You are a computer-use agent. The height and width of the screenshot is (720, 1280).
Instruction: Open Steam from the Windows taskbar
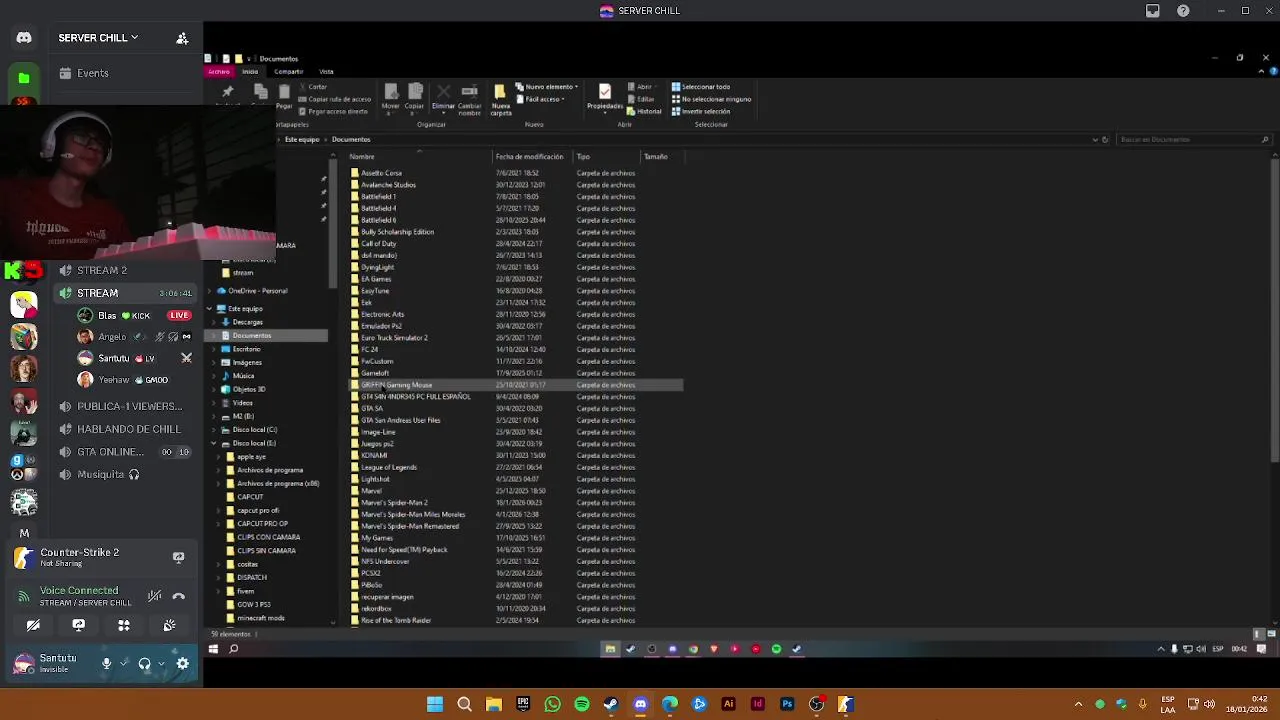click(611, 704)
